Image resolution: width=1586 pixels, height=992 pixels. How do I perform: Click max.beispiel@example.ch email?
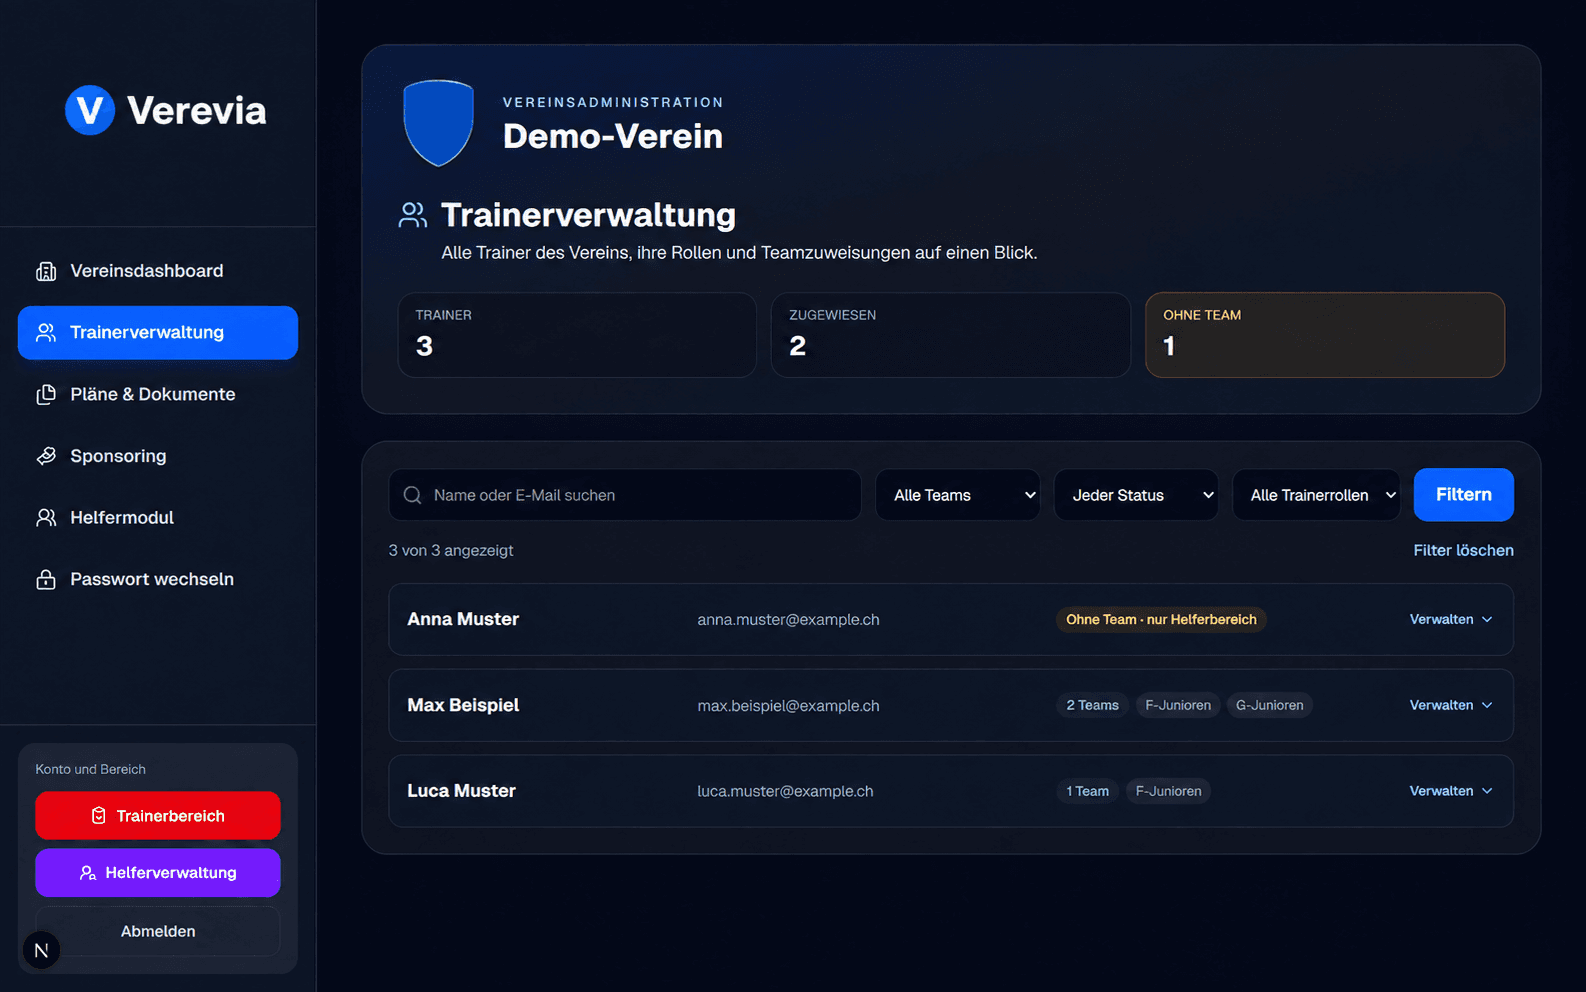[788, 706]
